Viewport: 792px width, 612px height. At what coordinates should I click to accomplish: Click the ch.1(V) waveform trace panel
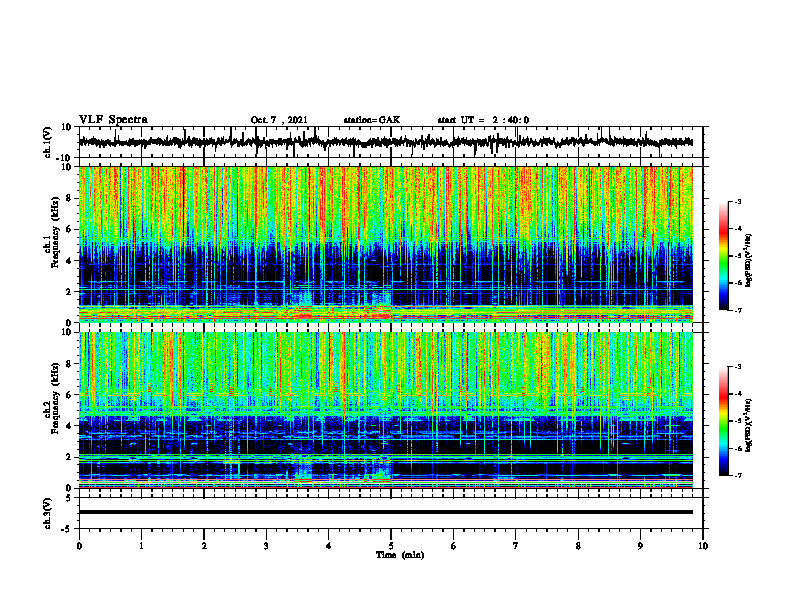tap(390, 142)
